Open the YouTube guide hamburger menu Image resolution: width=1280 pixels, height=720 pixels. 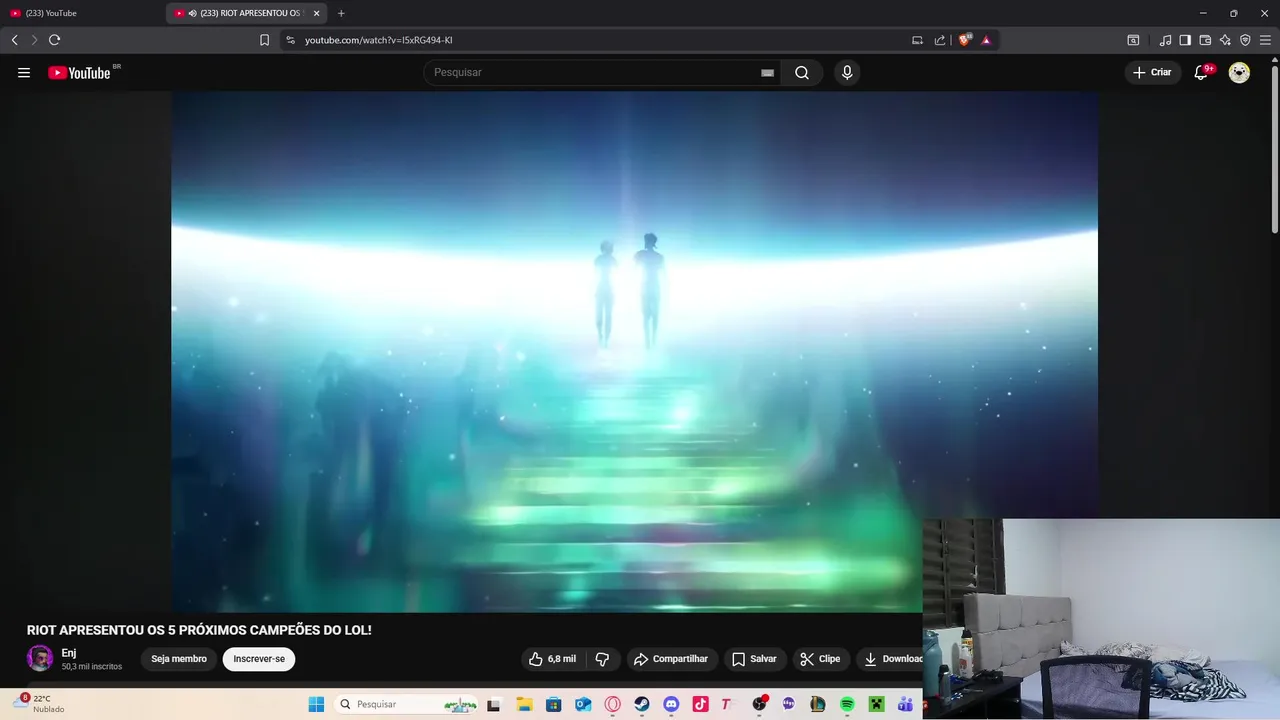[24, 72]
